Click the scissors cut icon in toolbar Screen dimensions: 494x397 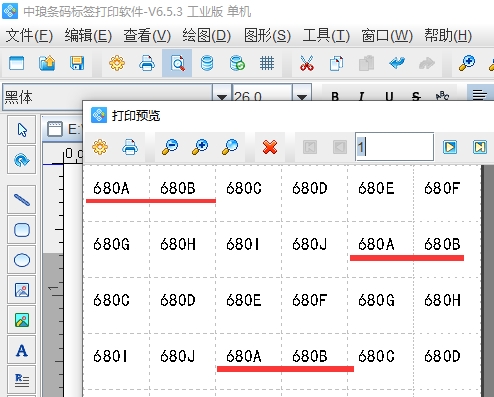click(307, 63)
